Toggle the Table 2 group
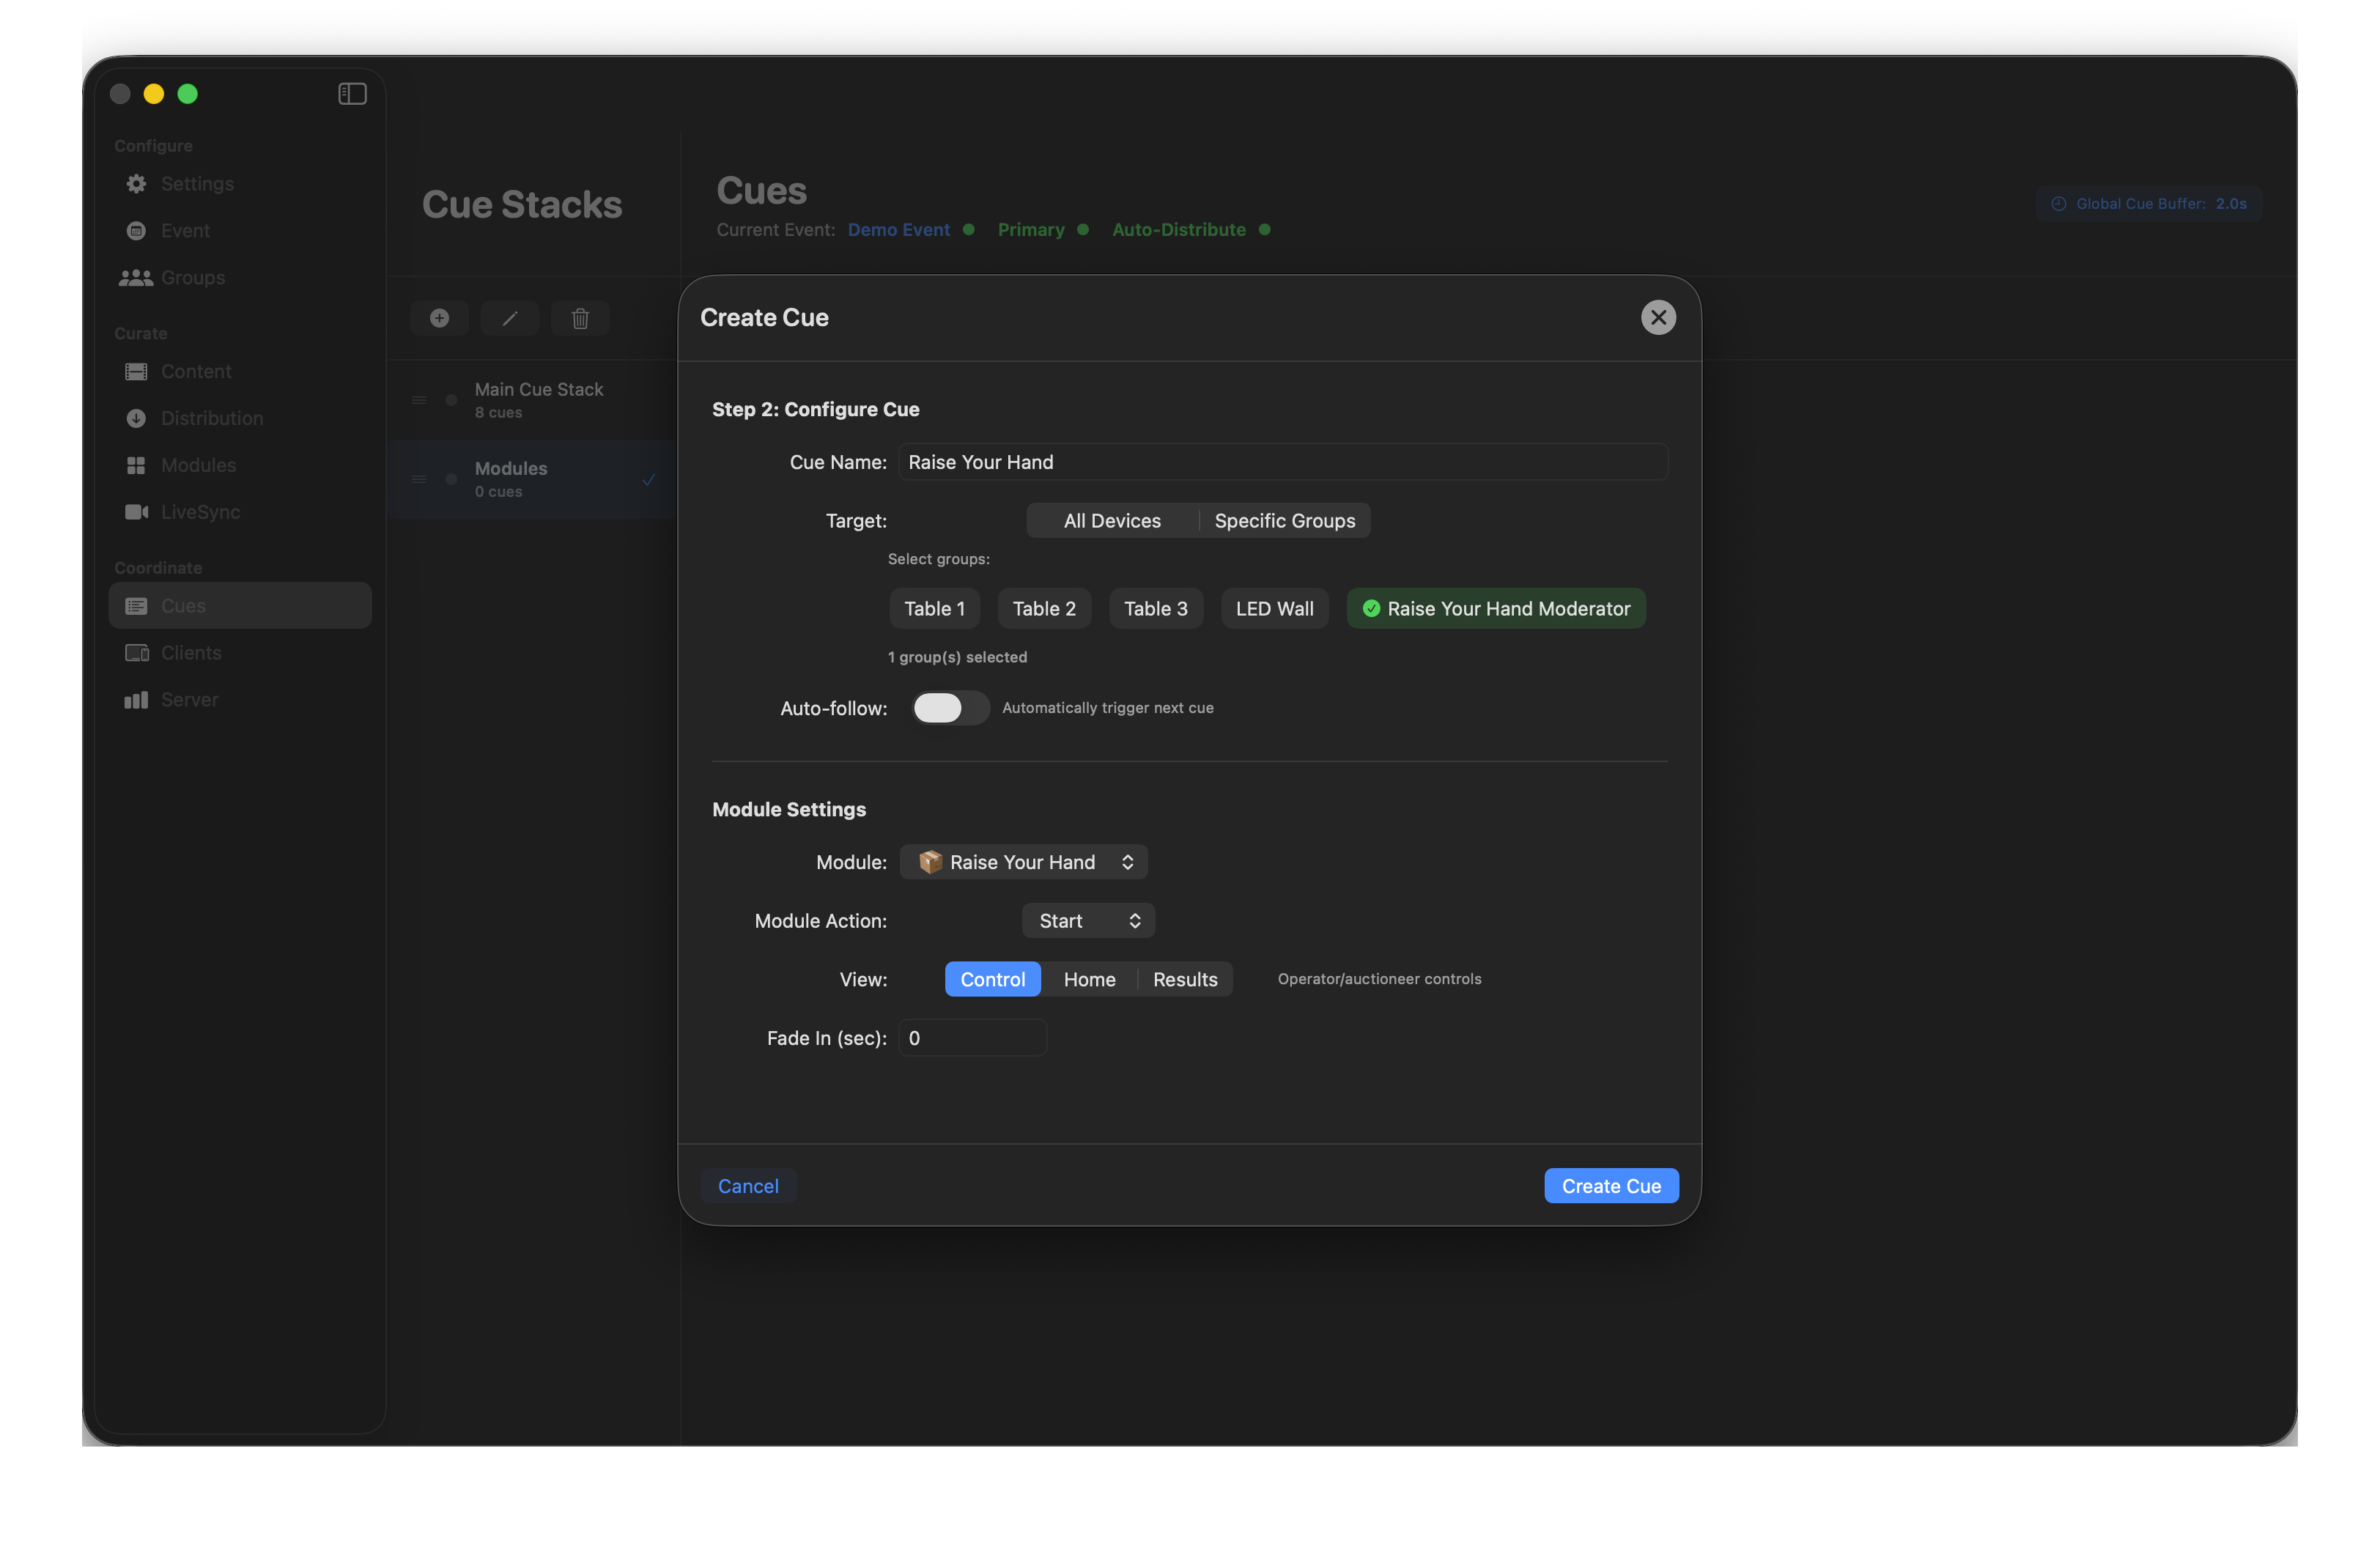 point(1044,609)
